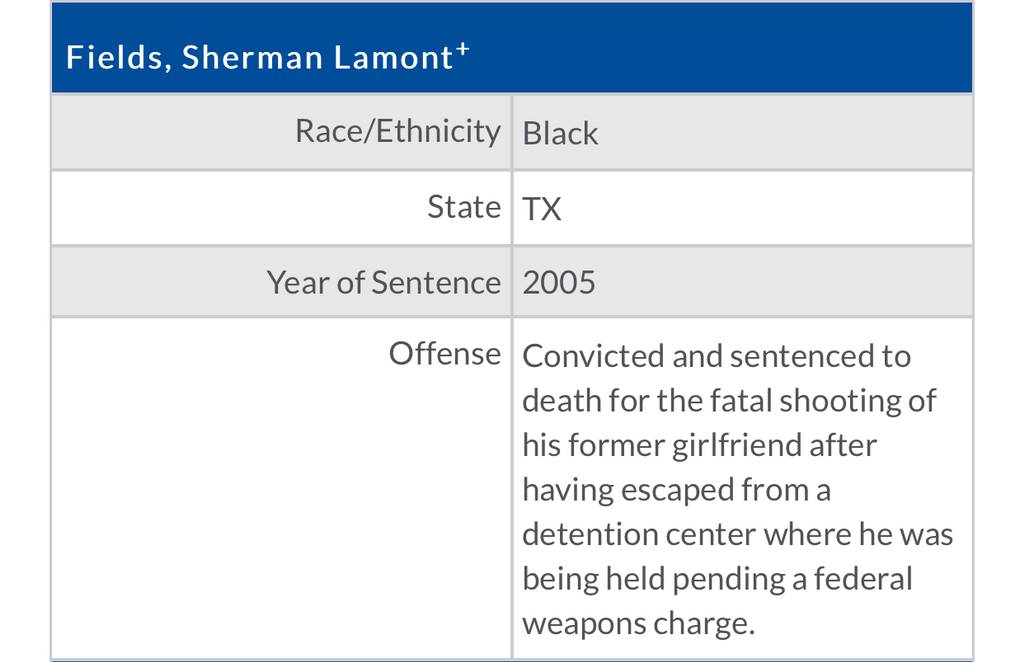Screen dimensions: 1024x662
Task: Click the word Sherman in the header
Action: tap(252, 57)
